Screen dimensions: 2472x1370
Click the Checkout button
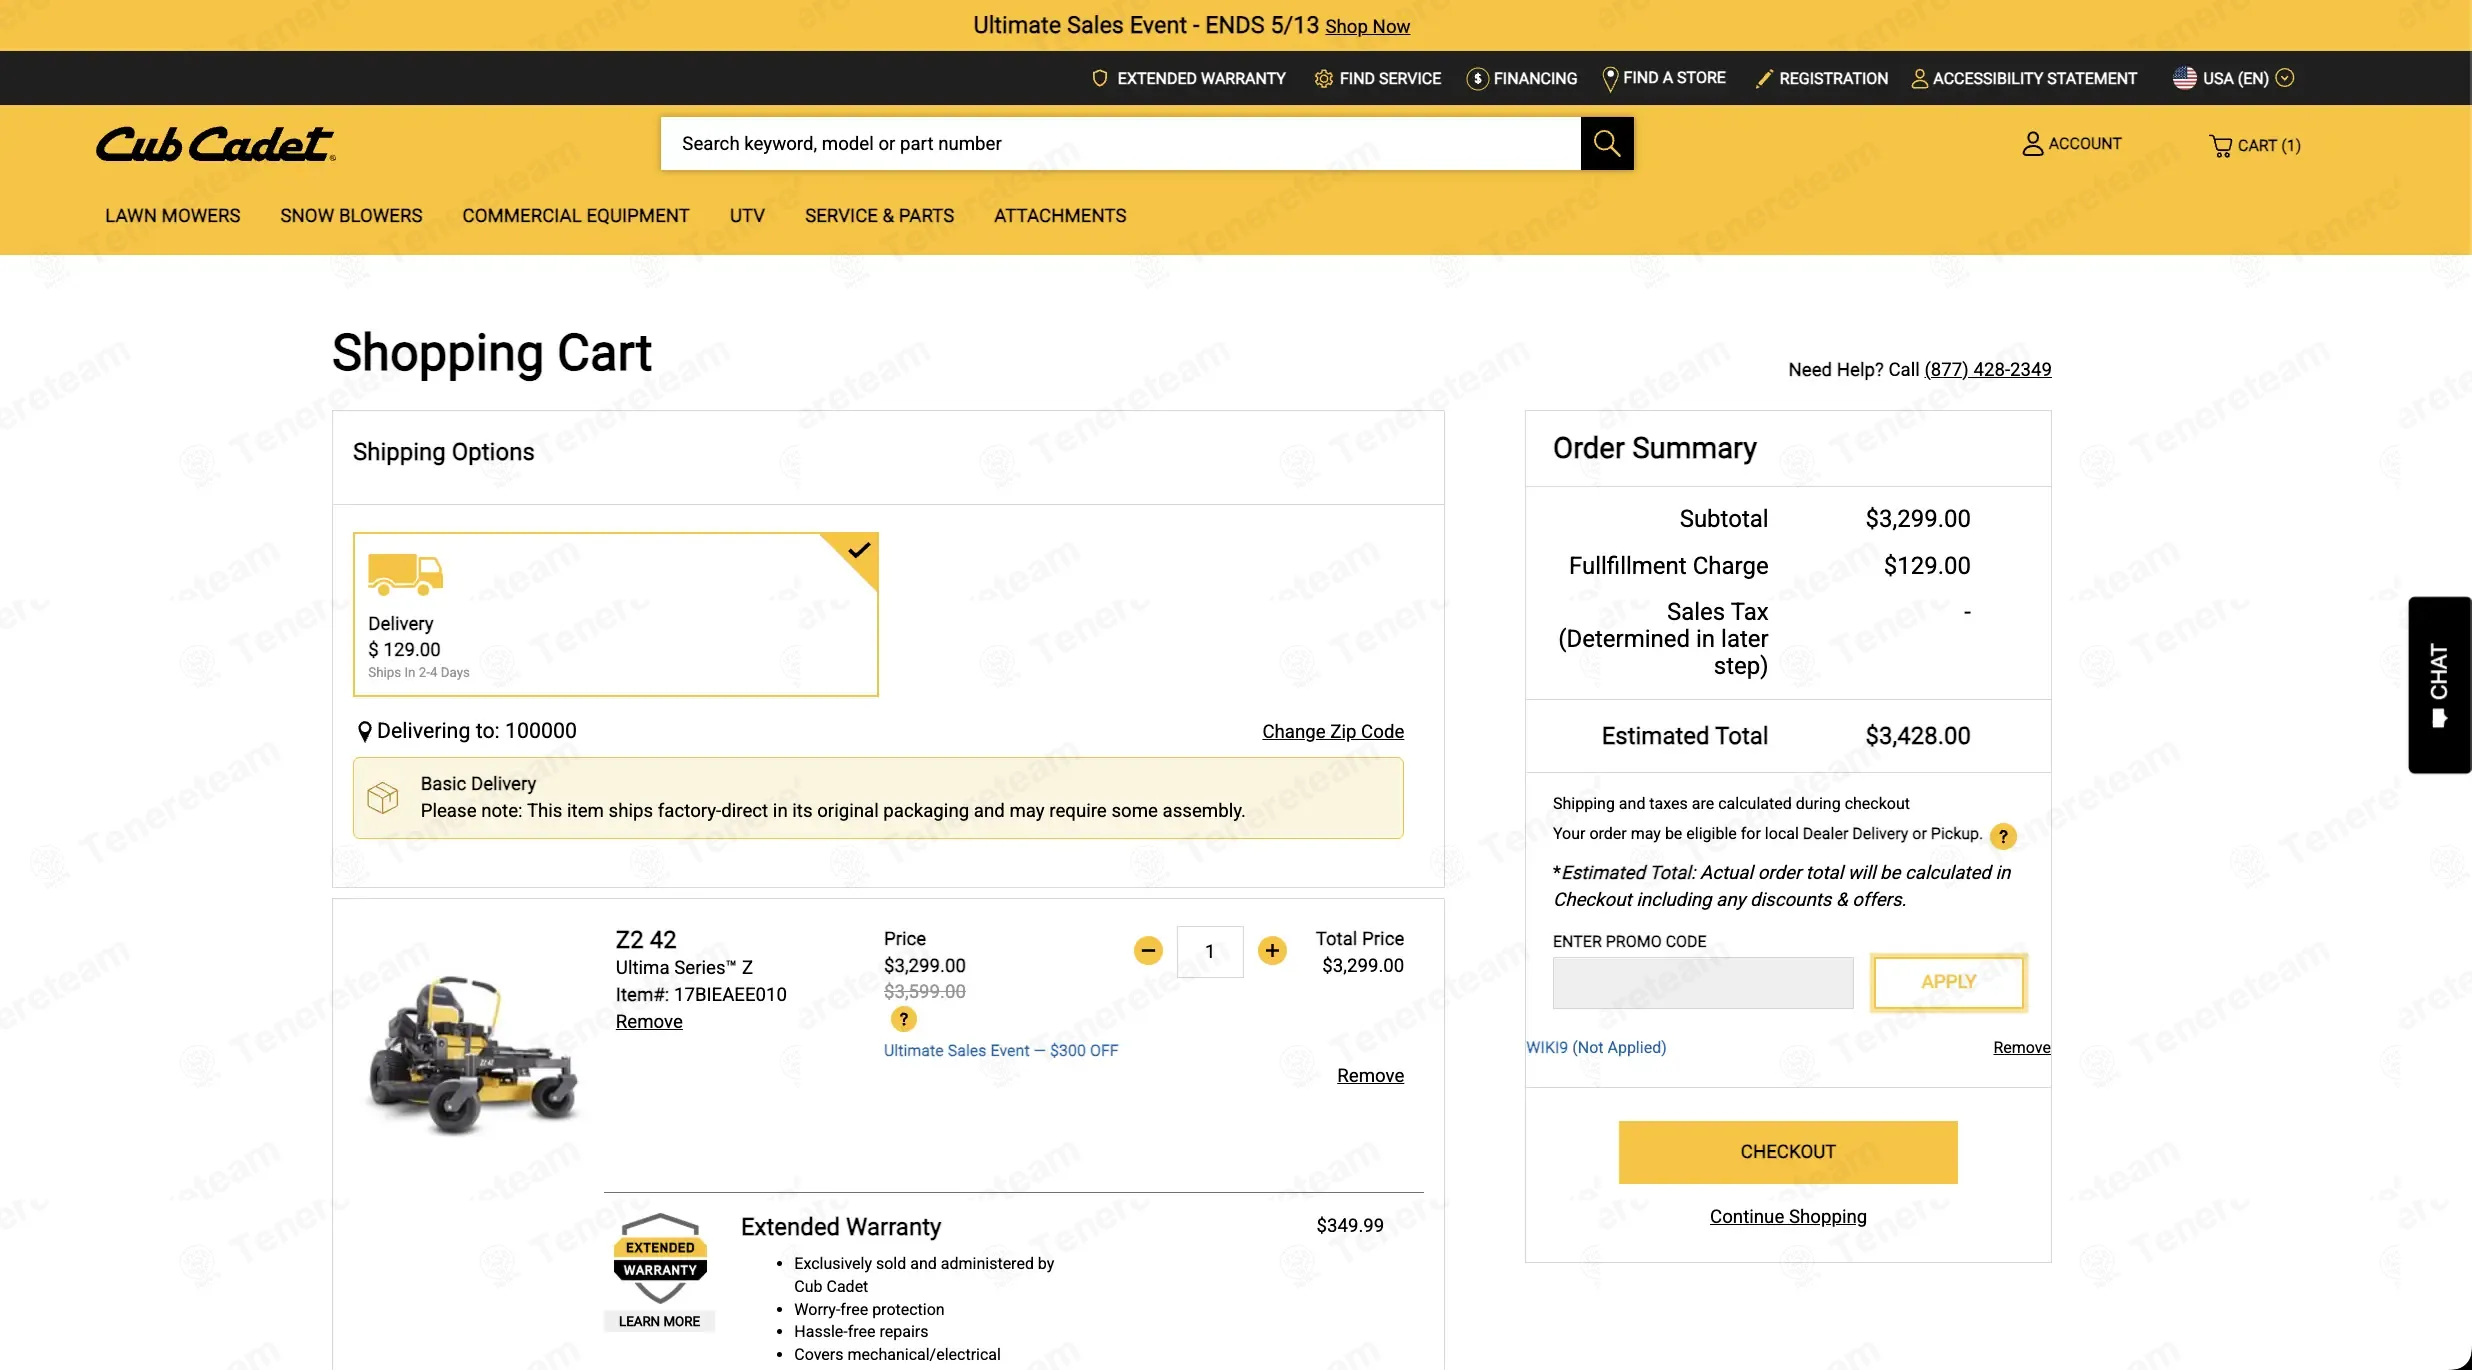click(1788, 1152)
